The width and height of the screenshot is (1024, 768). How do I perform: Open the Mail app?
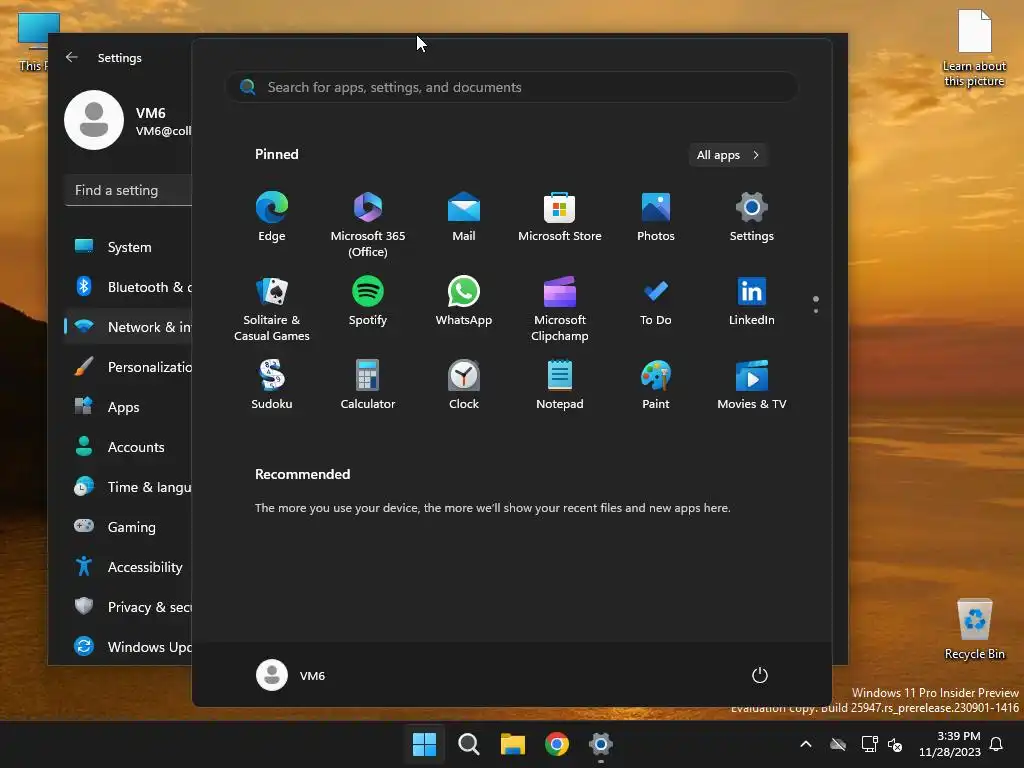[x=464, y=217]
